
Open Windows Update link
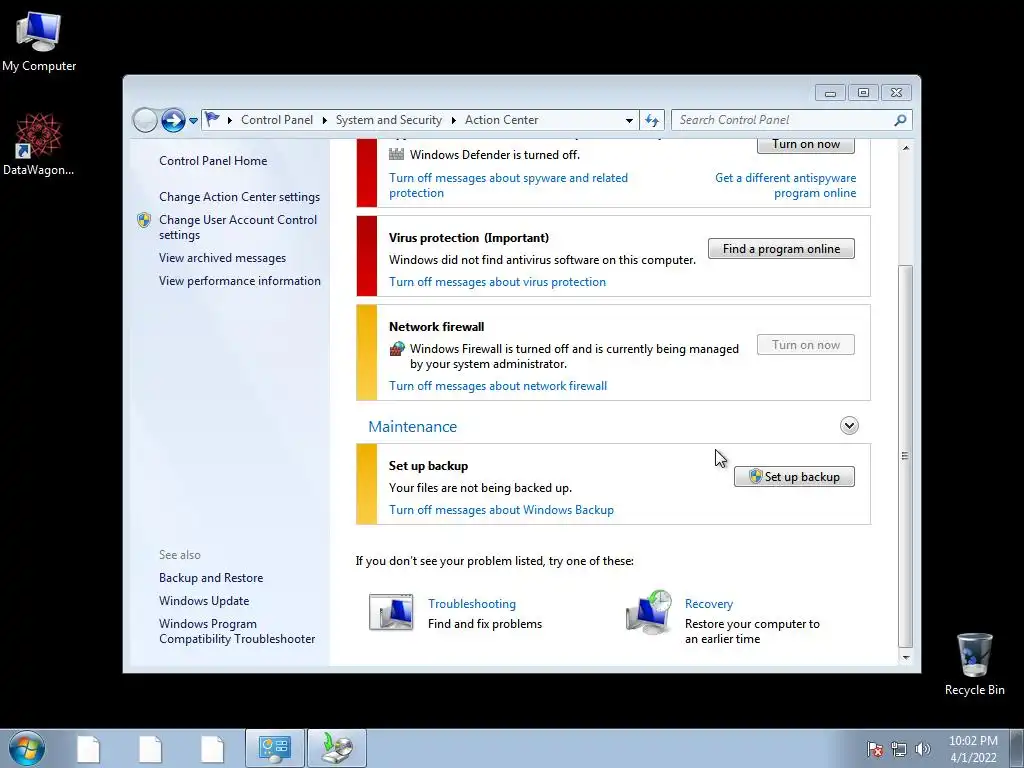pos(204,601)
